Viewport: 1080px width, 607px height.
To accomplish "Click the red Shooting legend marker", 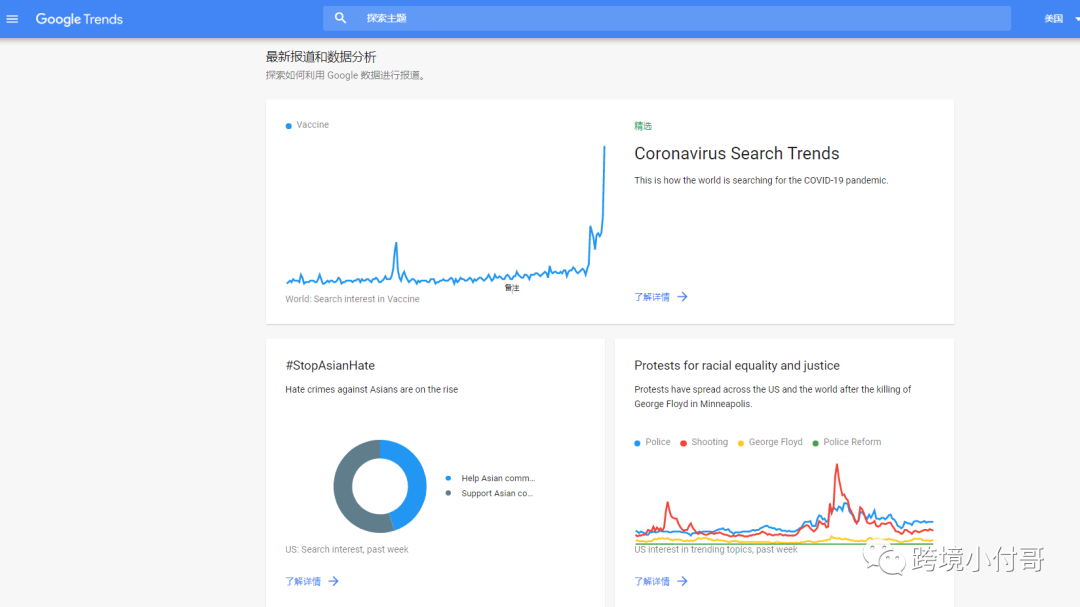I will click(x=684, y=443).
